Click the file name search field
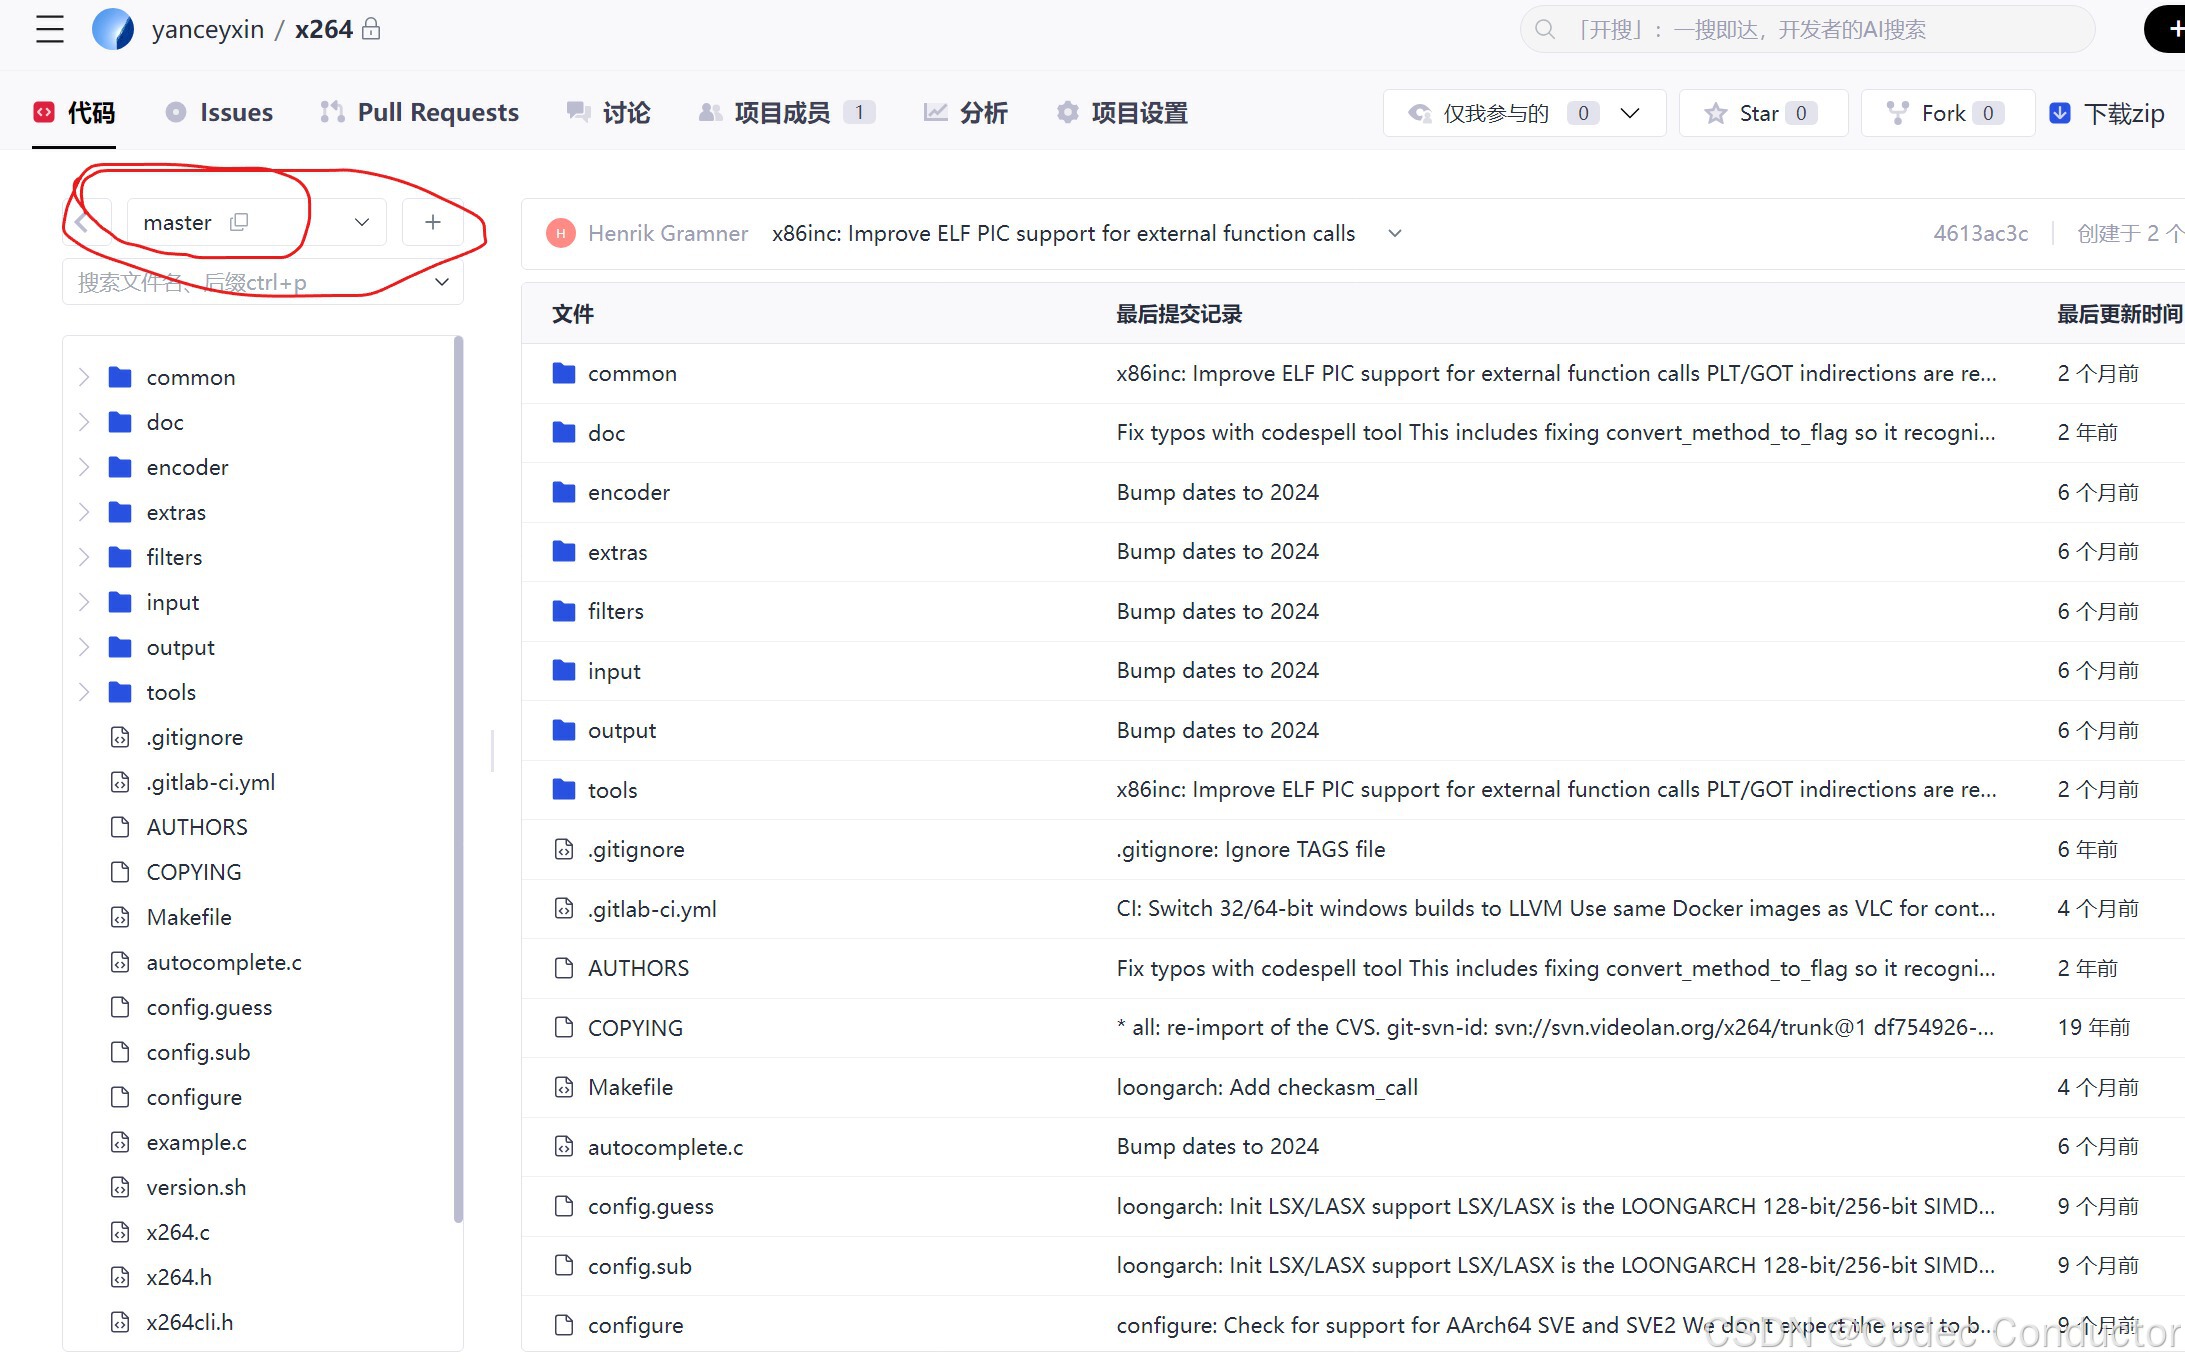The height and width of the screenshot is (1369, 2185). (250, 283)
